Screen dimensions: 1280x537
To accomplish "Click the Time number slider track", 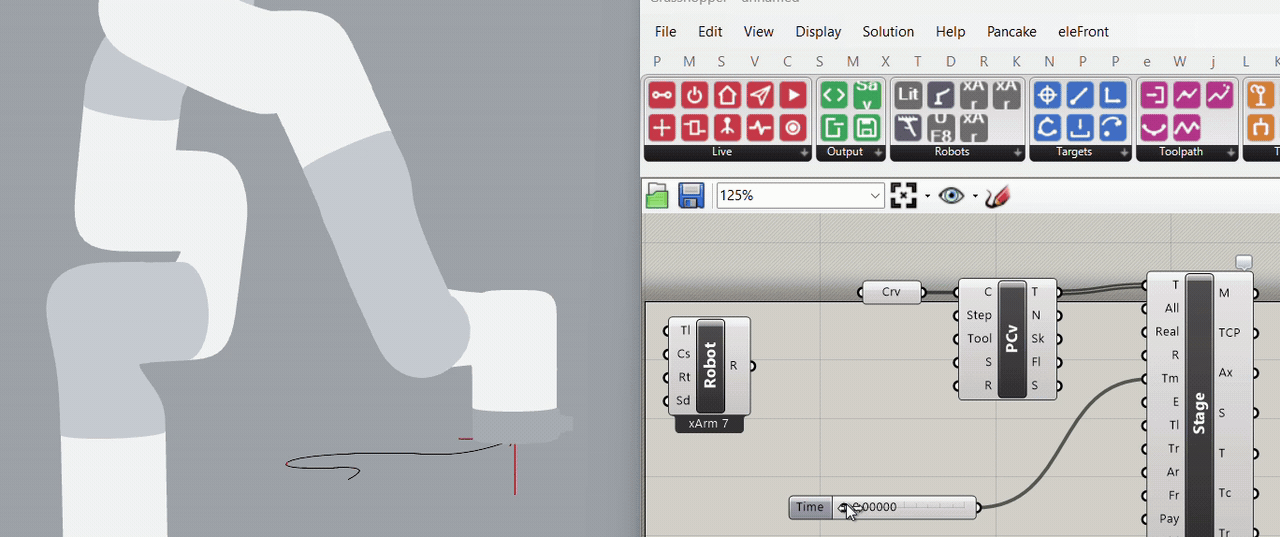I will tap(904, 507).
